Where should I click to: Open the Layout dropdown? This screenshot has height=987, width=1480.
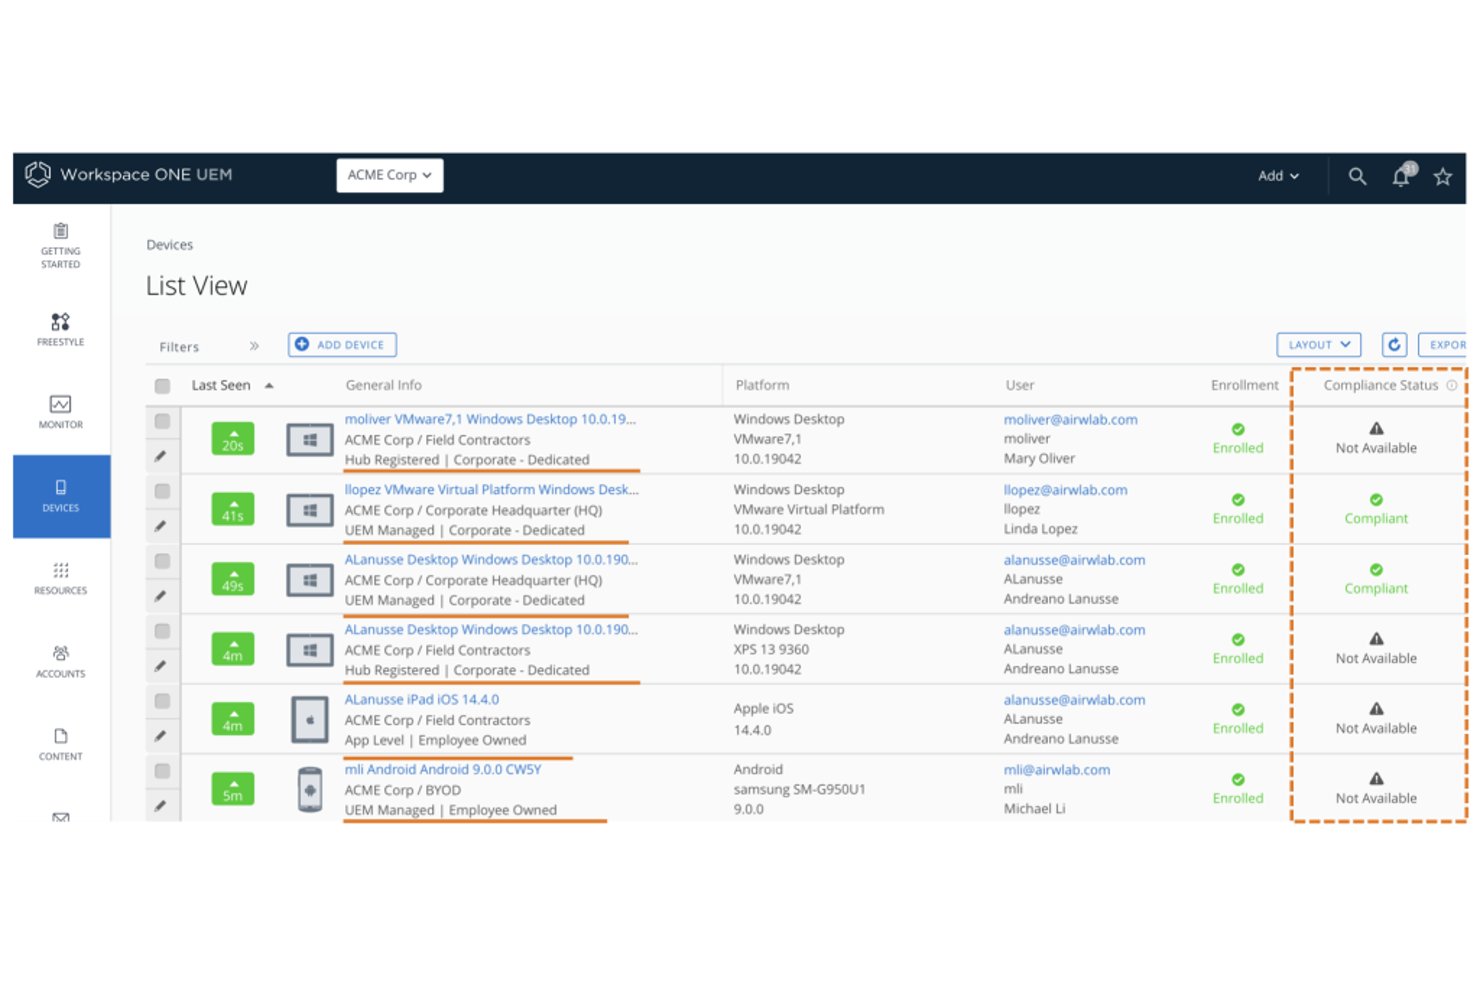point(1319,345)
